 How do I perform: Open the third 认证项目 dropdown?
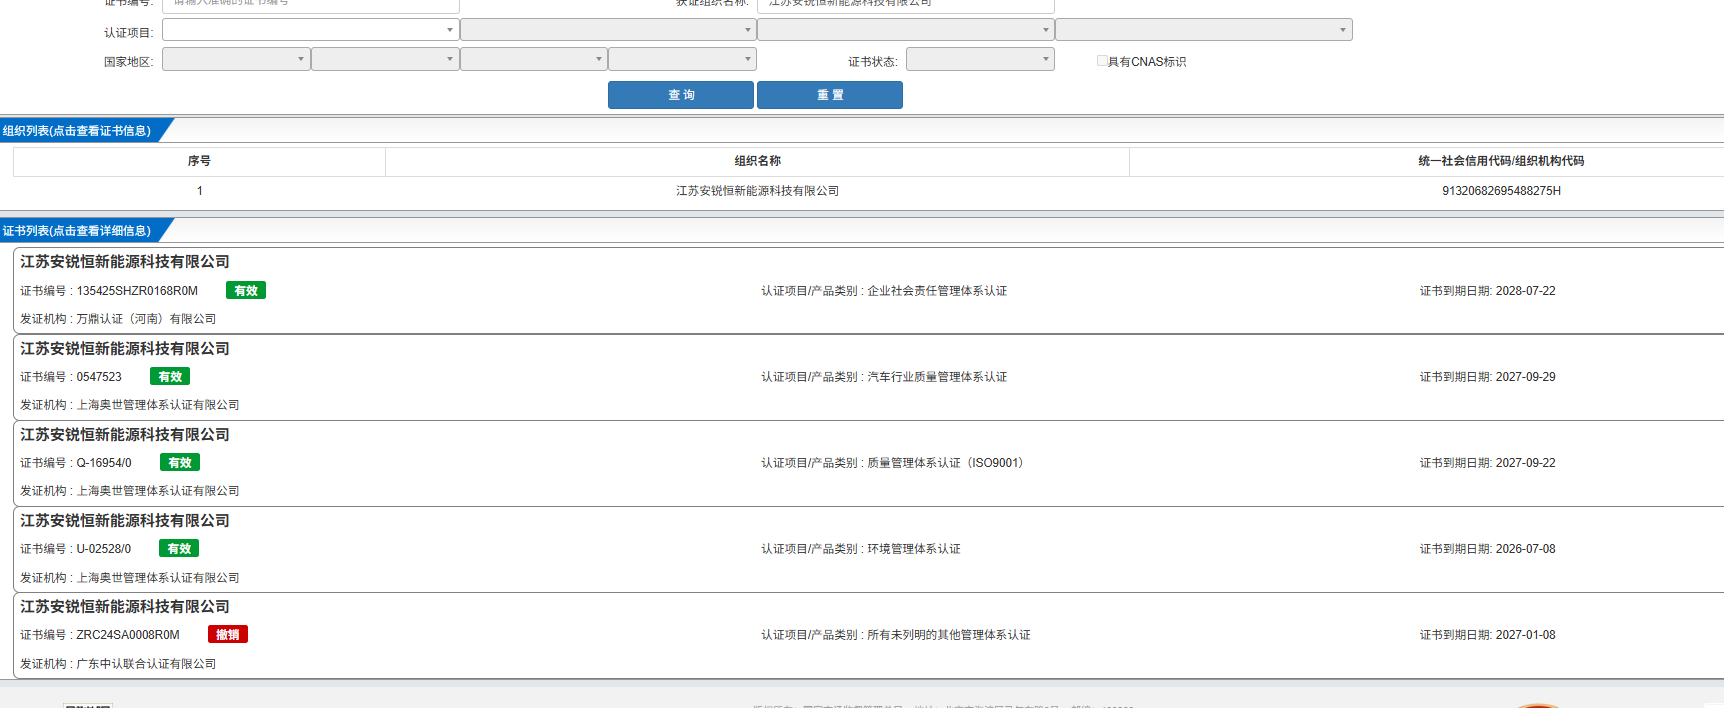(x=906, y=30)
